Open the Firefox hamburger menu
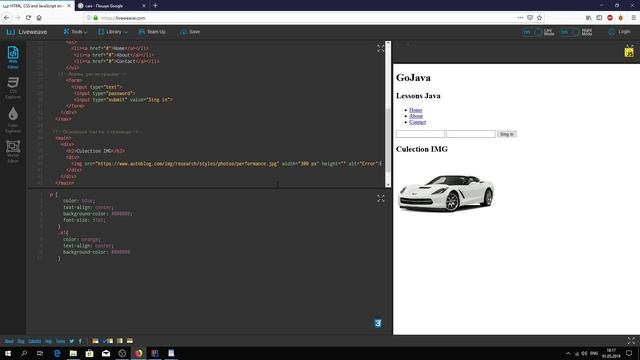The image size is (640, 360). [633, 18]
